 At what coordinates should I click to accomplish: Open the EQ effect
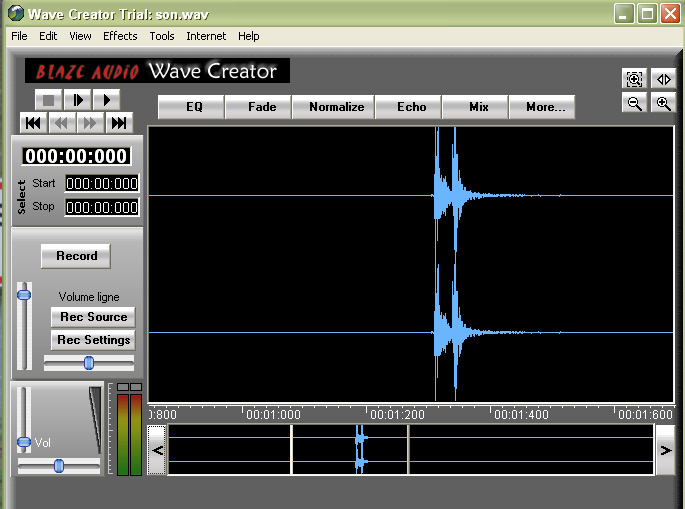[x=191, y=107]
